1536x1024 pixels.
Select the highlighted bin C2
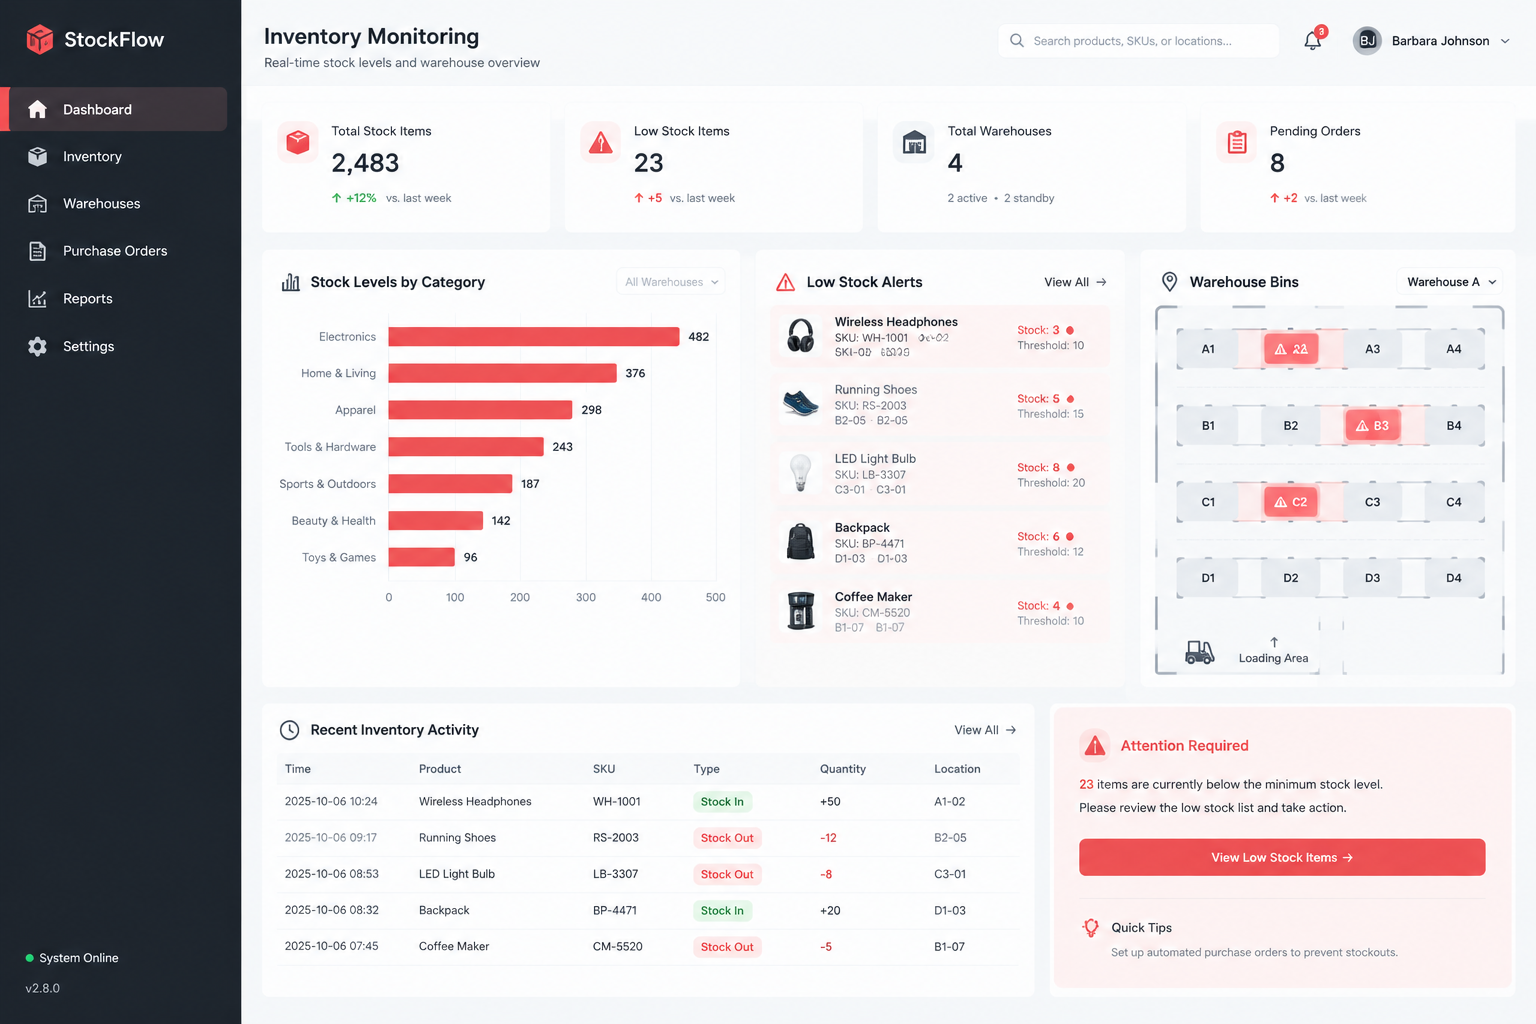coord(1291,502)
